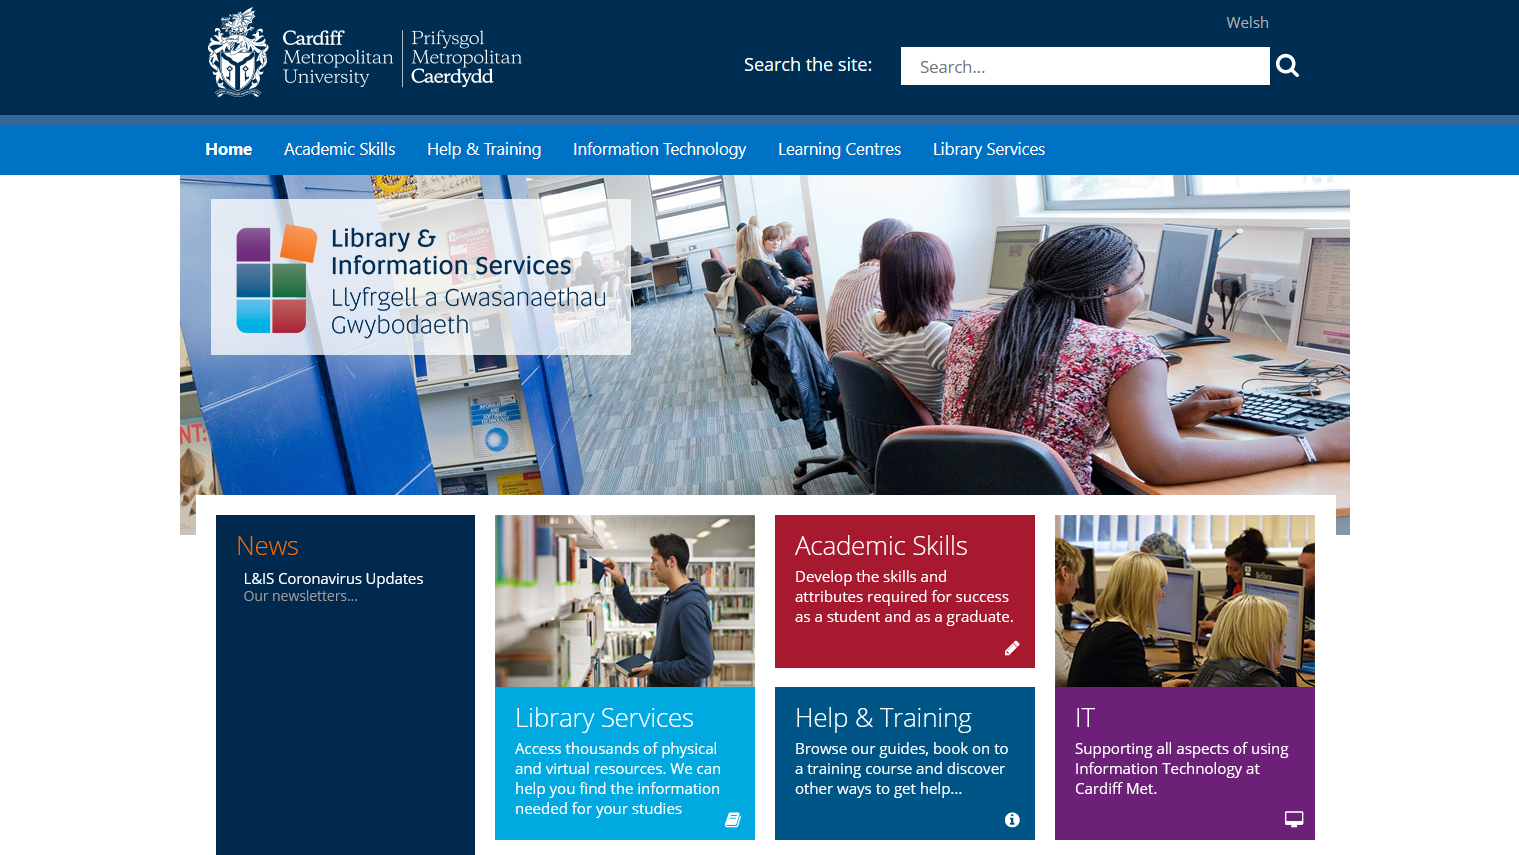Click the Llyfrgell a Gwasanaethau Gwybodaeth banner text
Image resolution: width=1519 pixels, height=855 pixels.
point(469,311)
